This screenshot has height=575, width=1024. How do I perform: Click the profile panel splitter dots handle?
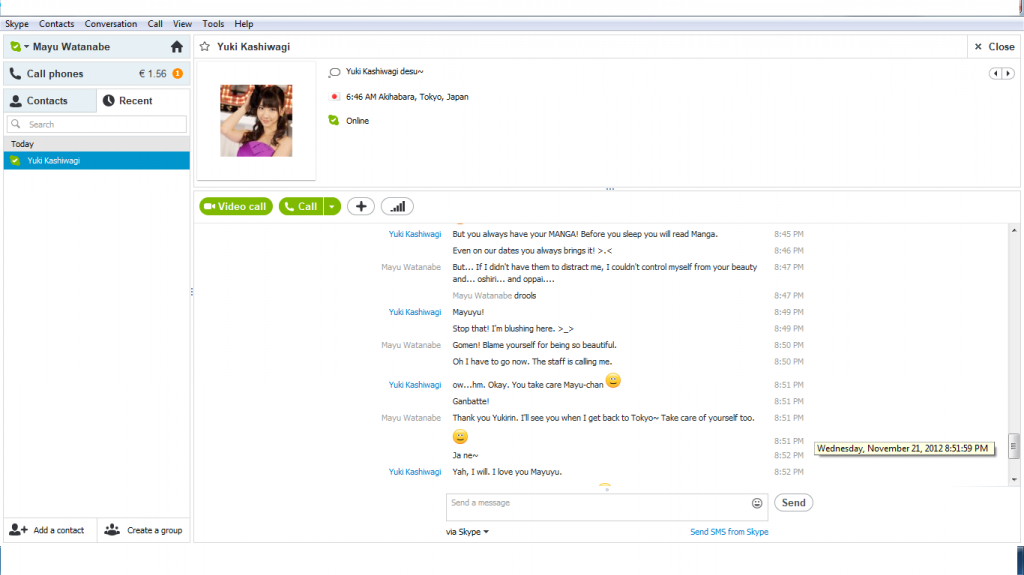click(610, 189)
